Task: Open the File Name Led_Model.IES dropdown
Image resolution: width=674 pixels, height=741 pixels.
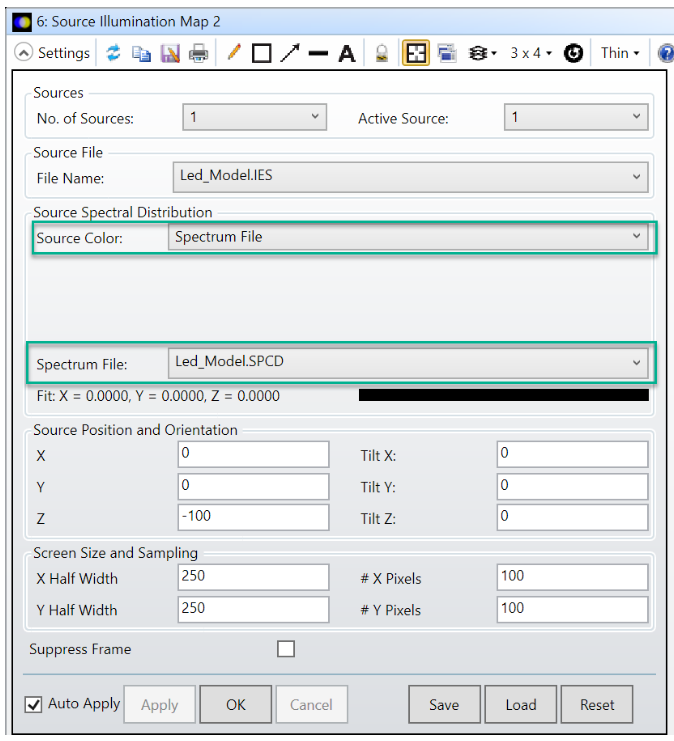Action: [x=409, y=177]
